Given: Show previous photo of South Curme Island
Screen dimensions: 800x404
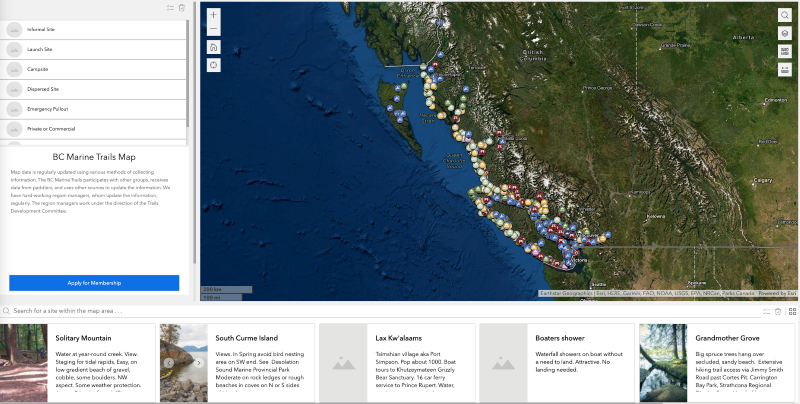Looking at the screenshot, I should pyautogui.click(x=168, y=362).
